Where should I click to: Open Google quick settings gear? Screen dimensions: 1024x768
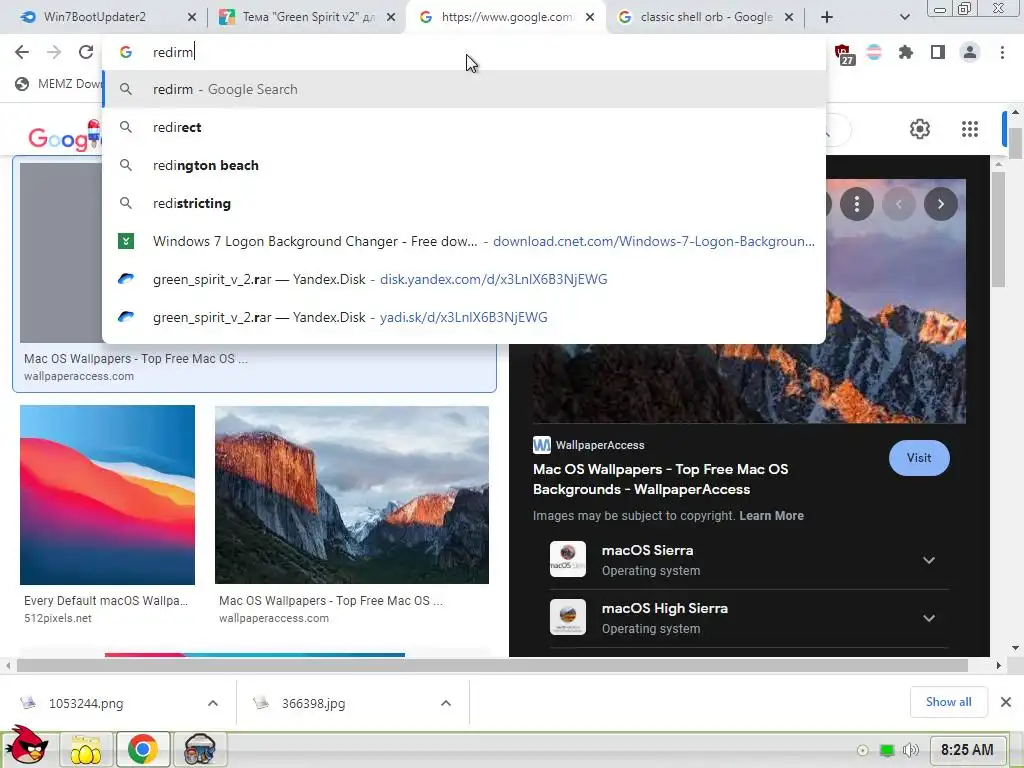click(920, 129)
